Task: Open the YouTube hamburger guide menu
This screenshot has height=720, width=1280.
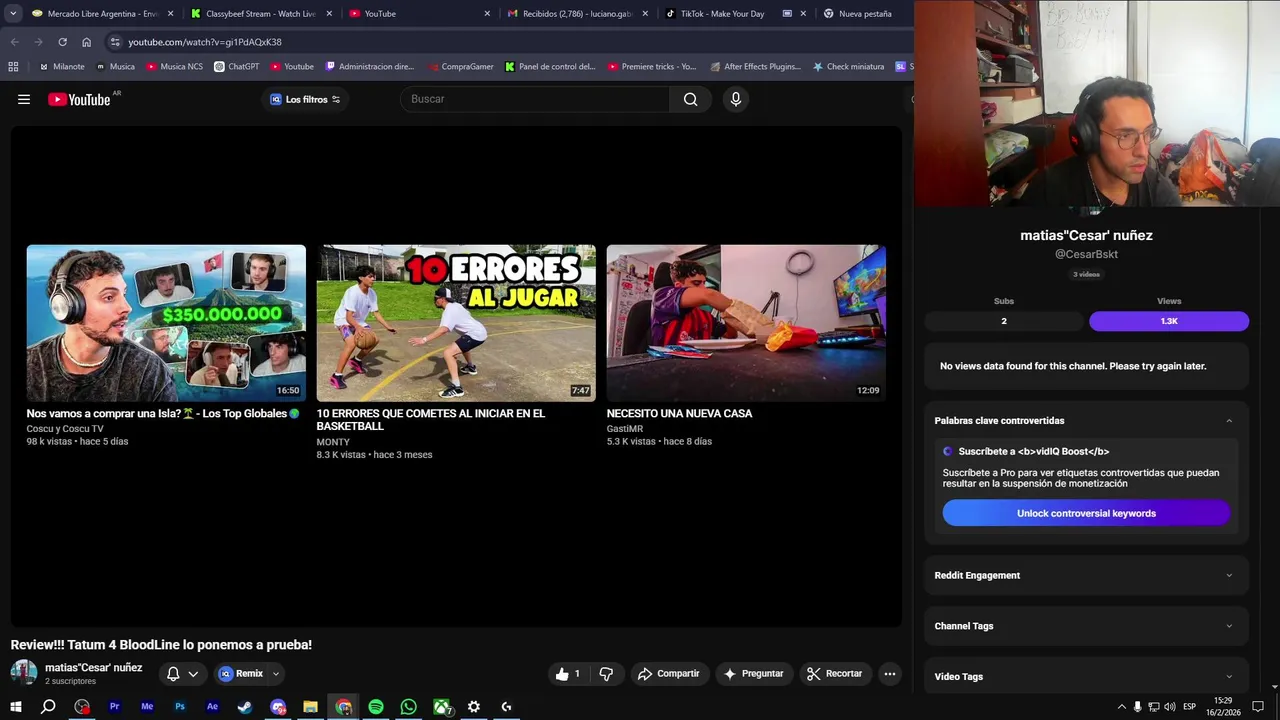Action: 24,99
